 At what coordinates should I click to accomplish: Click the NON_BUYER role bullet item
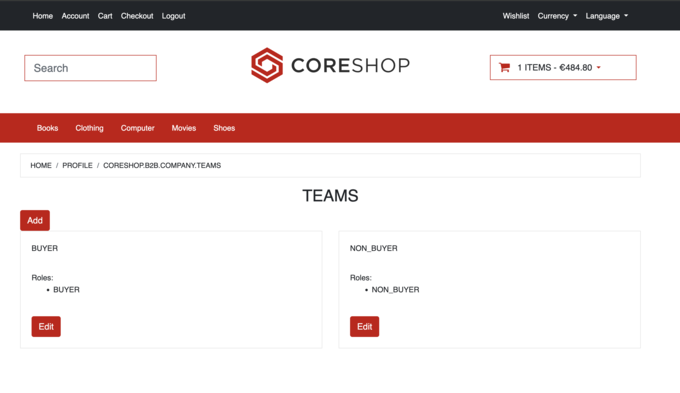point(396,289)
